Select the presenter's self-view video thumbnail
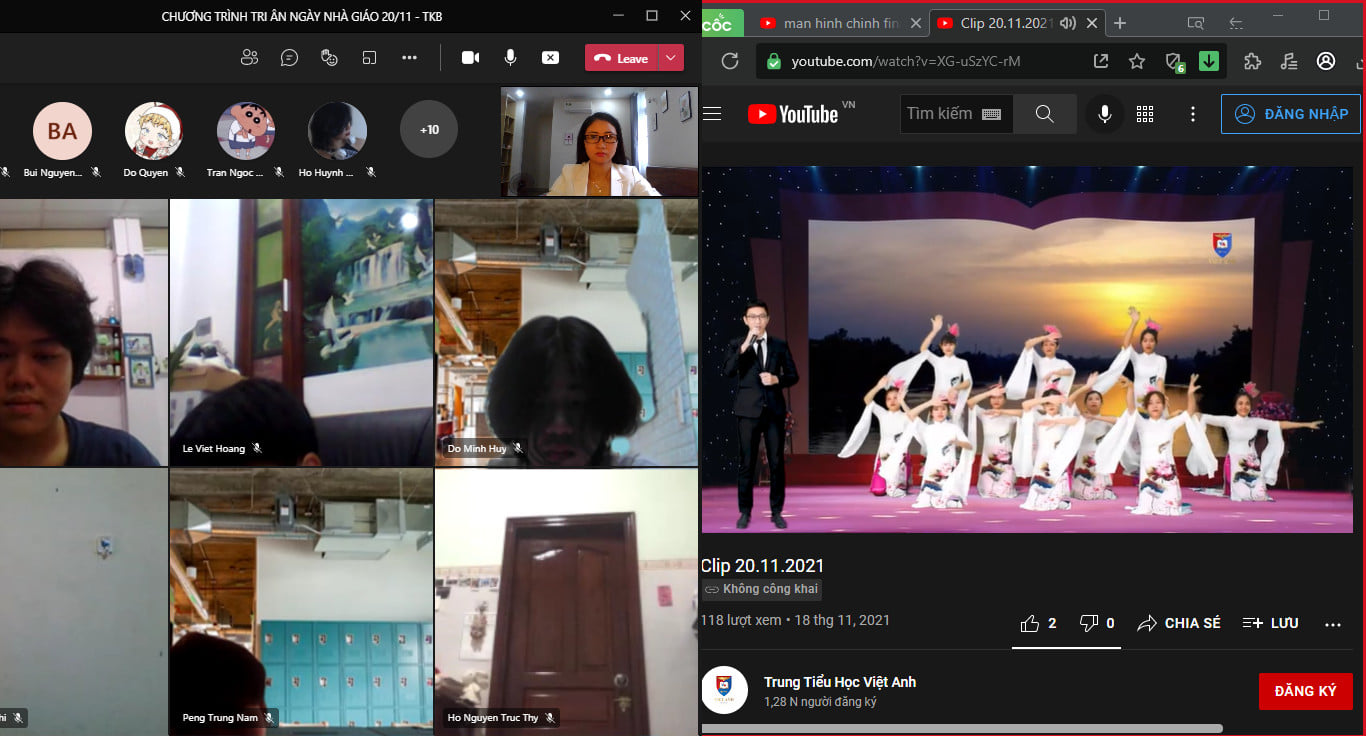The height and width of the screenshot is (736, 1366). pos(599,142)
